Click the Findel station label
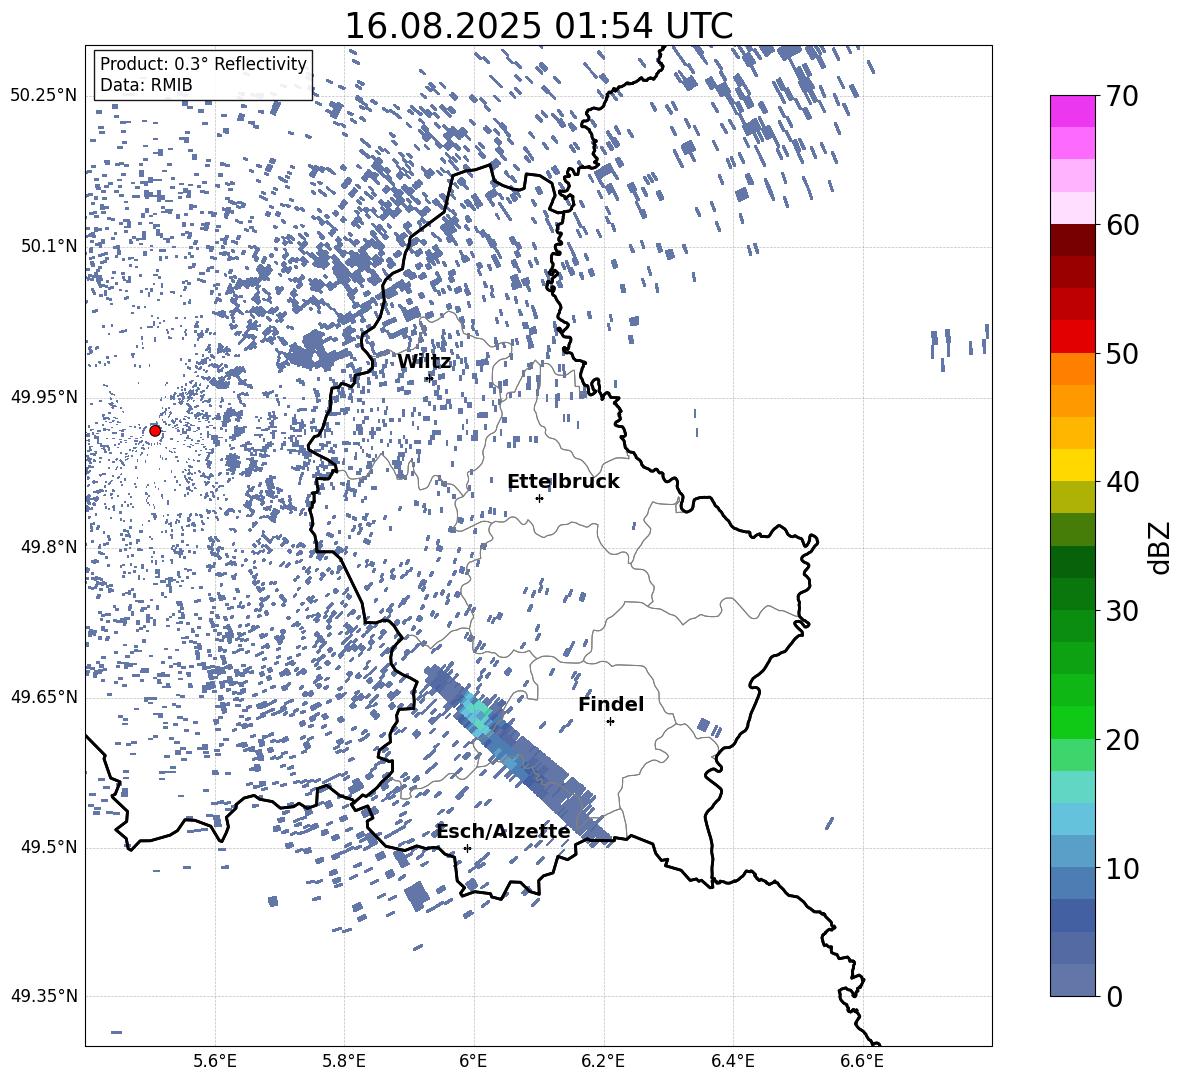Viewport: 1184px width, 1081px height. point(611,704)
